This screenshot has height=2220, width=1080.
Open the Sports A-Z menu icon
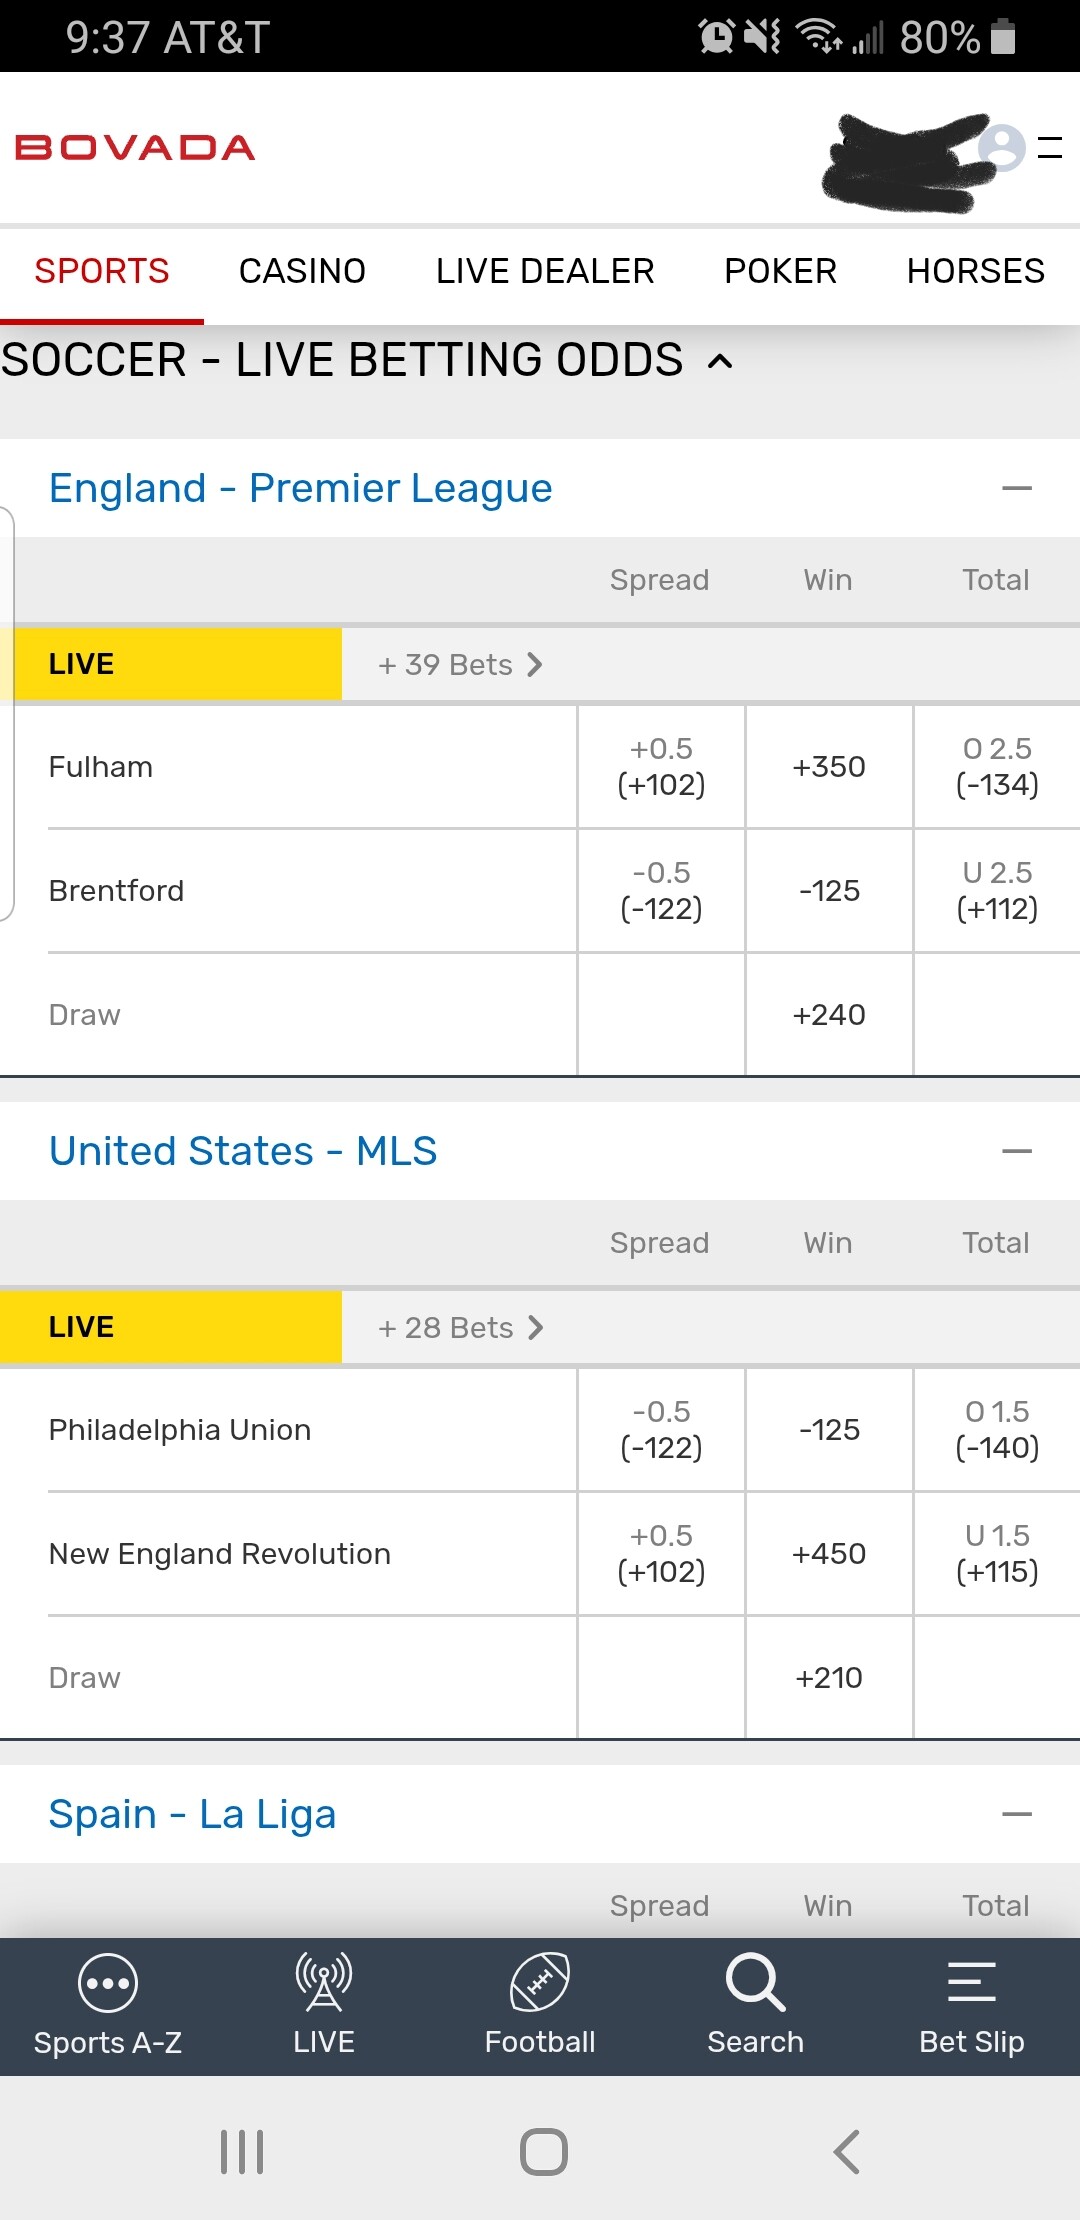pyautogui.click(x=107, y=1984)
